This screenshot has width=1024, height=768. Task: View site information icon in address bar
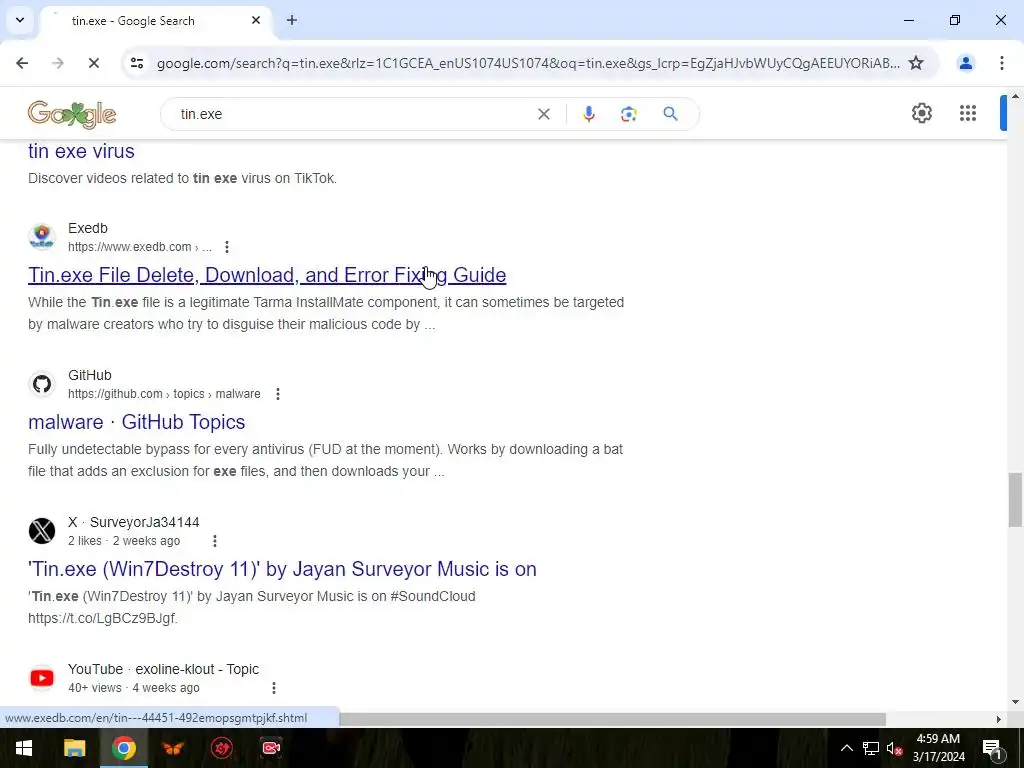136,63
